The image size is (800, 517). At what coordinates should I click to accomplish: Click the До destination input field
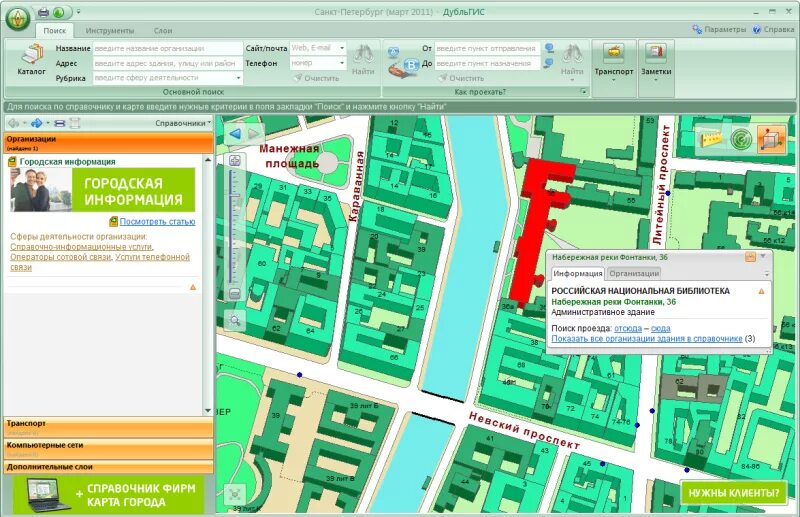487,63
